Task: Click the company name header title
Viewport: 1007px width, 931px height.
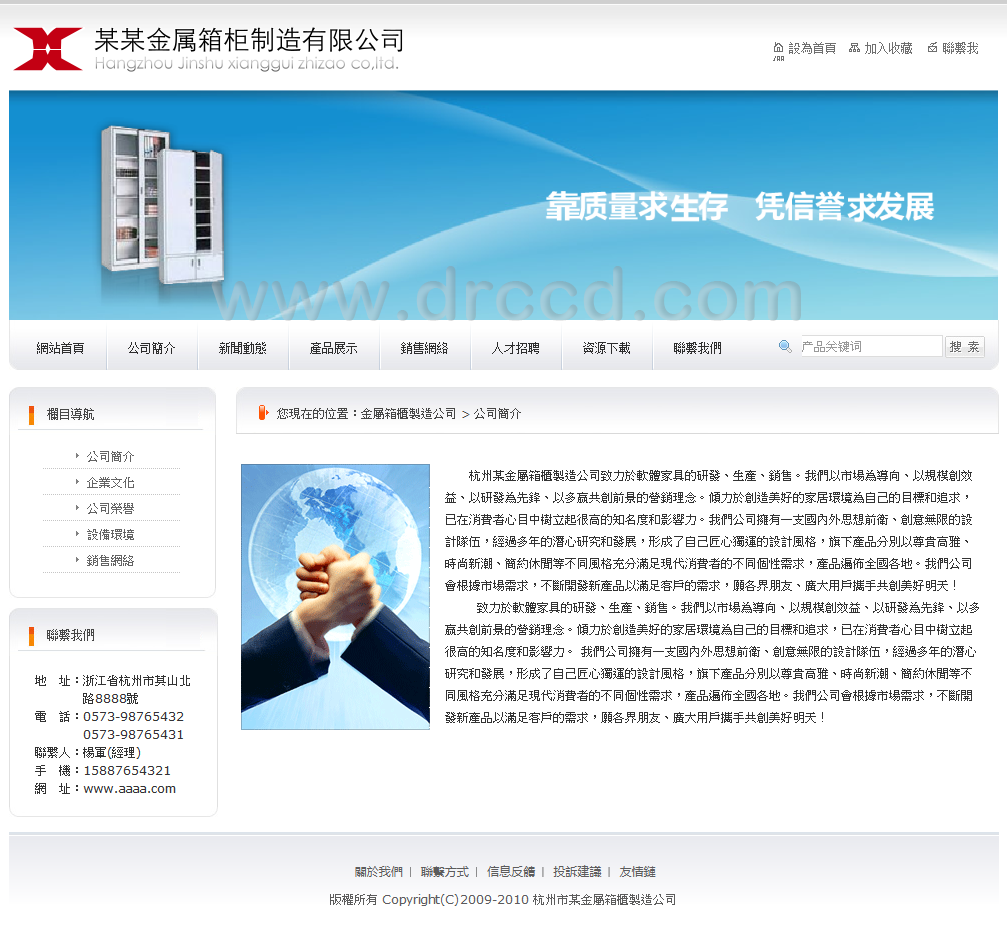Action: [x=249, y=40]
